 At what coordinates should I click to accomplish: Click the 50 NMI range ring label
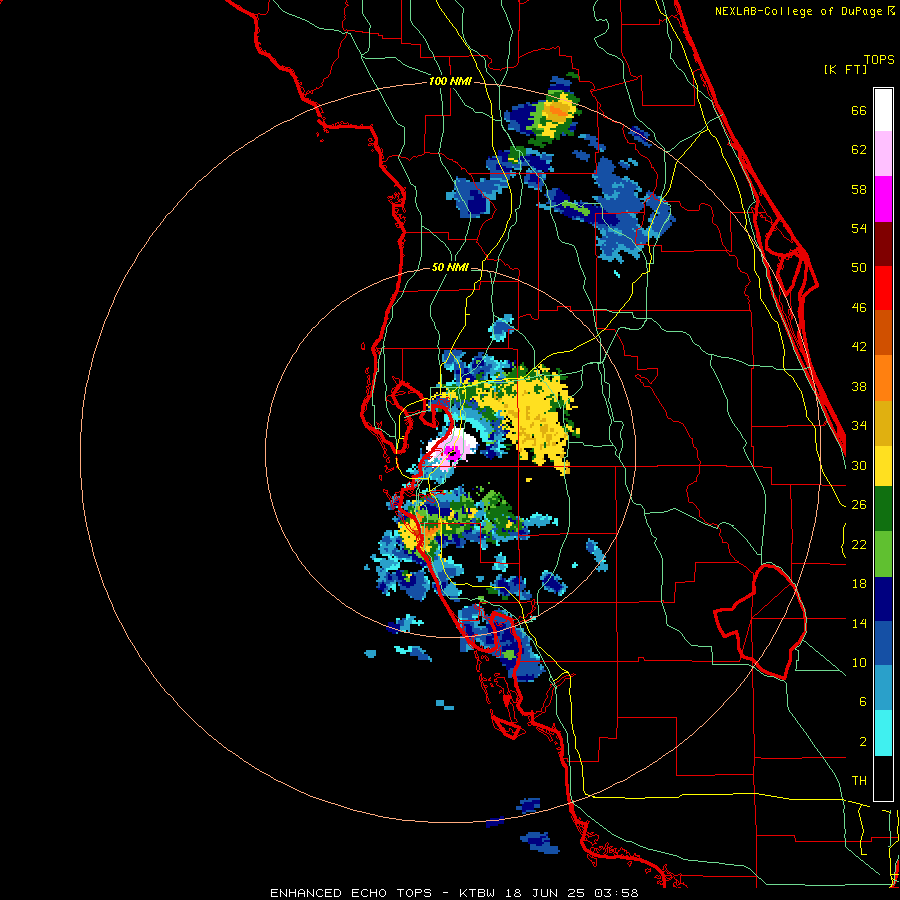(450, 267)
